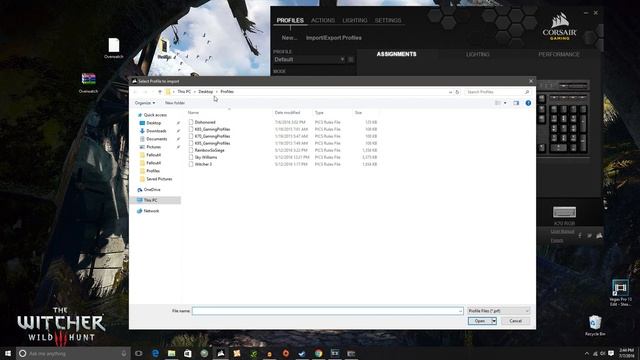Click the Help icon in the file dialog

click(x=528, y=103)
